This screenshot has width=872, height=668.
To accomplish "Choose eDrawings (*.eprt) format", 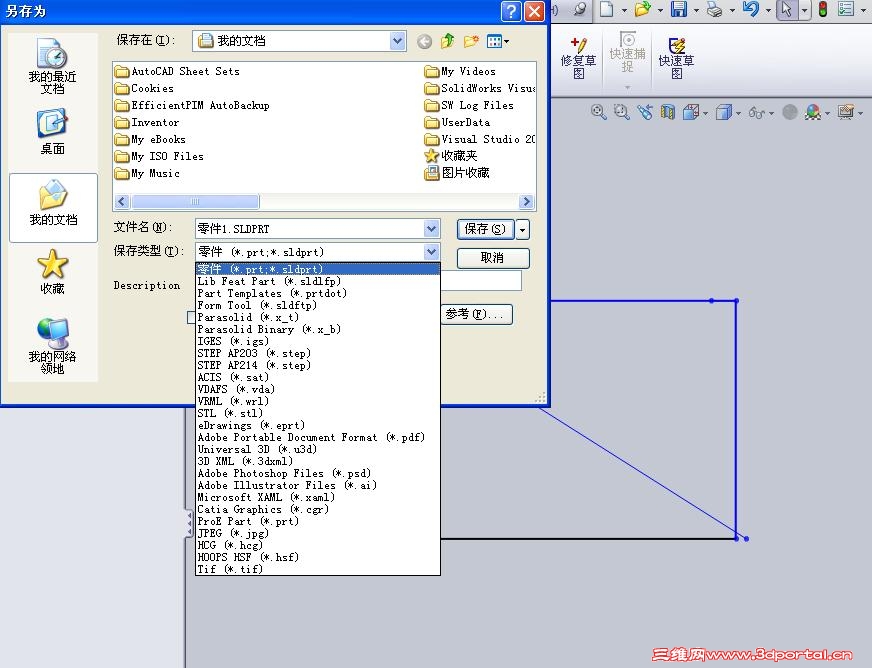I will coord(318,425).
